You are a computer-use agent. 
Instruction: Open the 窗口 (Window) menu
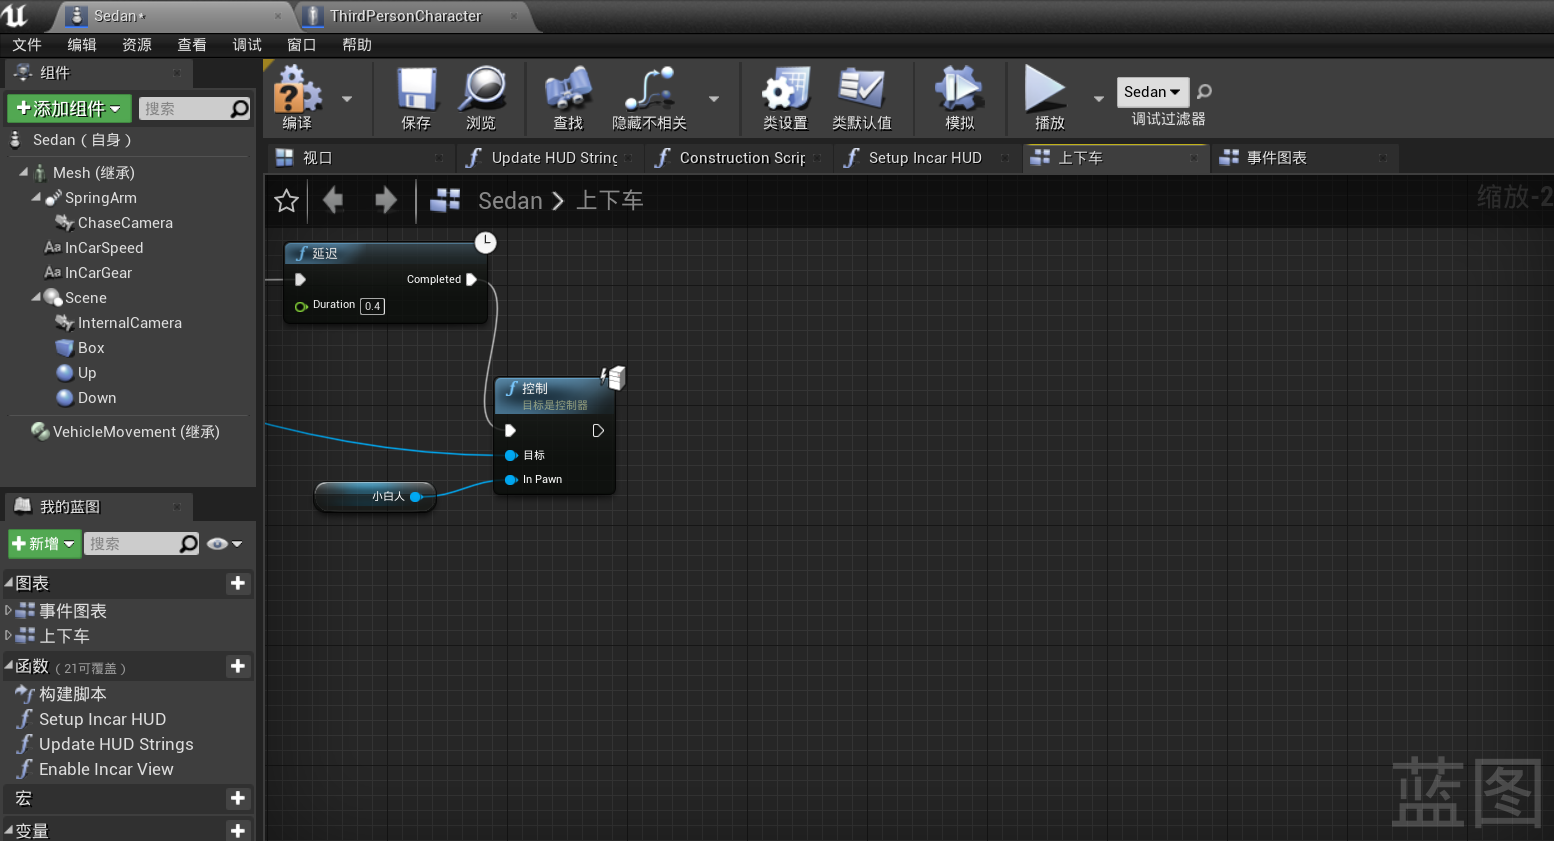(x=301, y=45)
